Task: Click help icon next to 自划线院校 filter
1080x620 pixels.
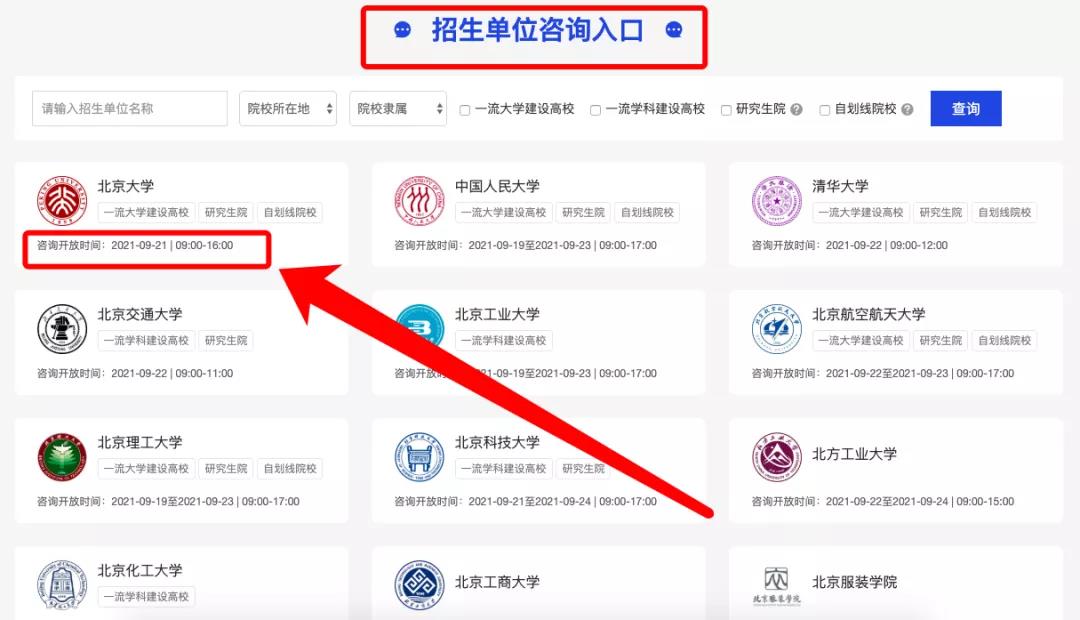Action: [x=907, y=110]
